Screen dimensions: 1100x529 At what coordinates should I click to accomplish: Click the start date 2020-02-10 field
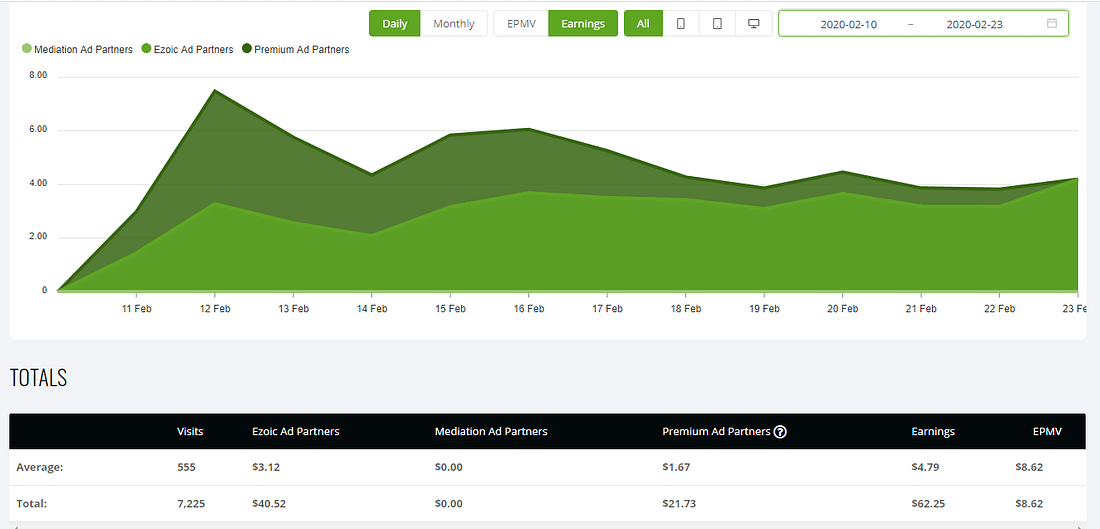pos(848,24)
